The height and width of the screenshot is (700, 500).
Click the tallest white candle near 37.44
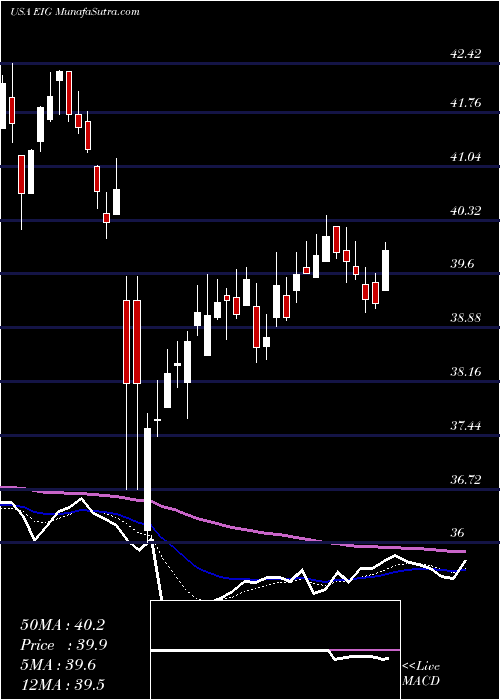click(147, 479)
